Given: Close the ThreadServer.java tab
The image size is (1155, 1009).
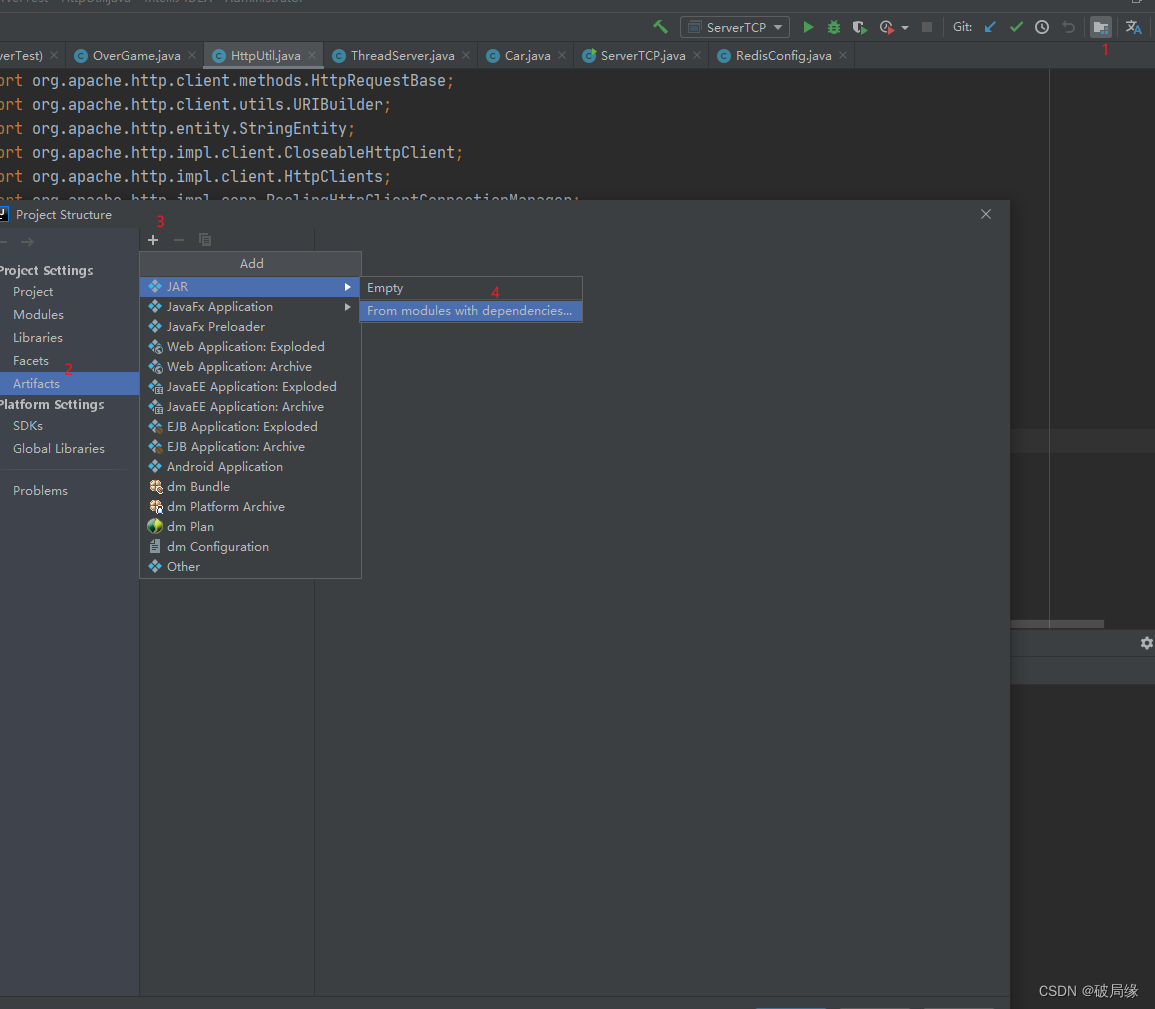Looking at the screenshot, I should [466, 55].
